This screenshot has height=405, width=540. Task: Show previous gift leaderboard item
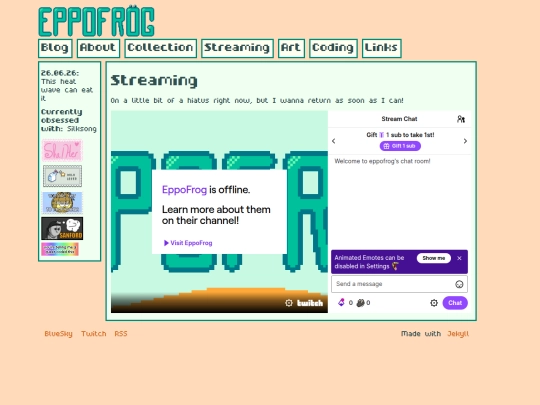[x=333, y=141]
